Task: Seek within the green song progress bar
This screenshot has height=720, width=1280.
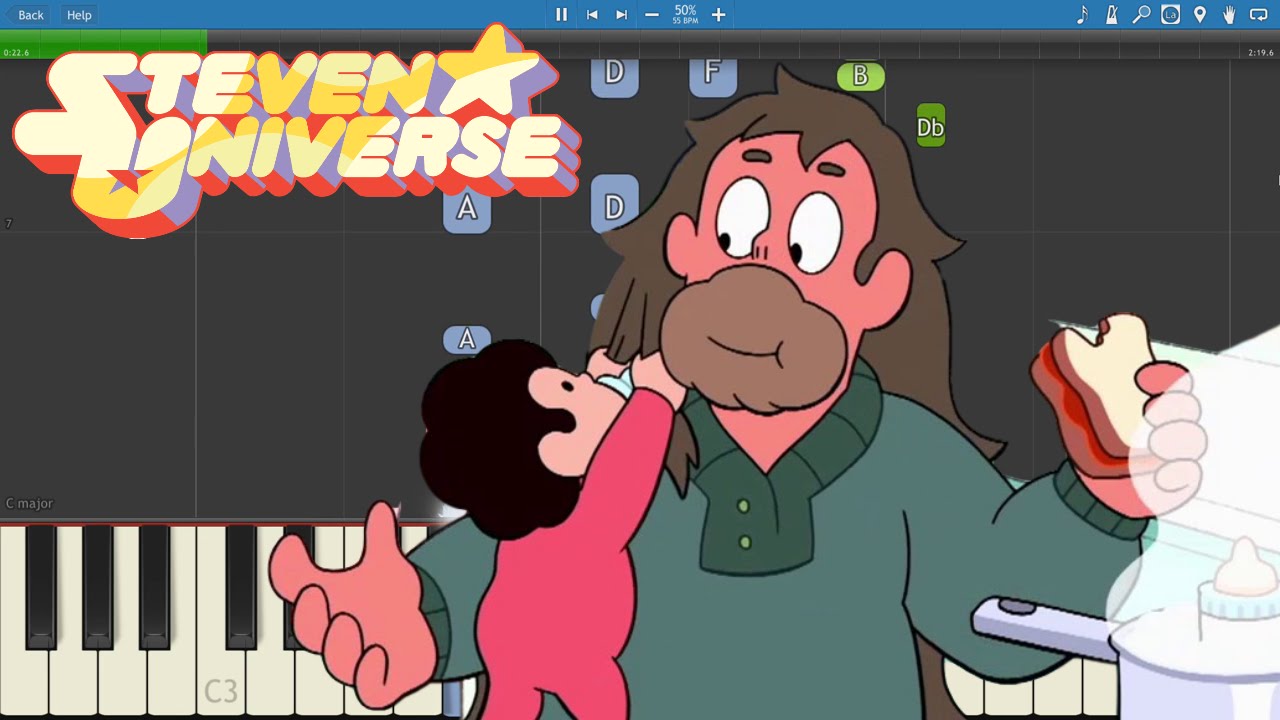Action: coord(104,44)
